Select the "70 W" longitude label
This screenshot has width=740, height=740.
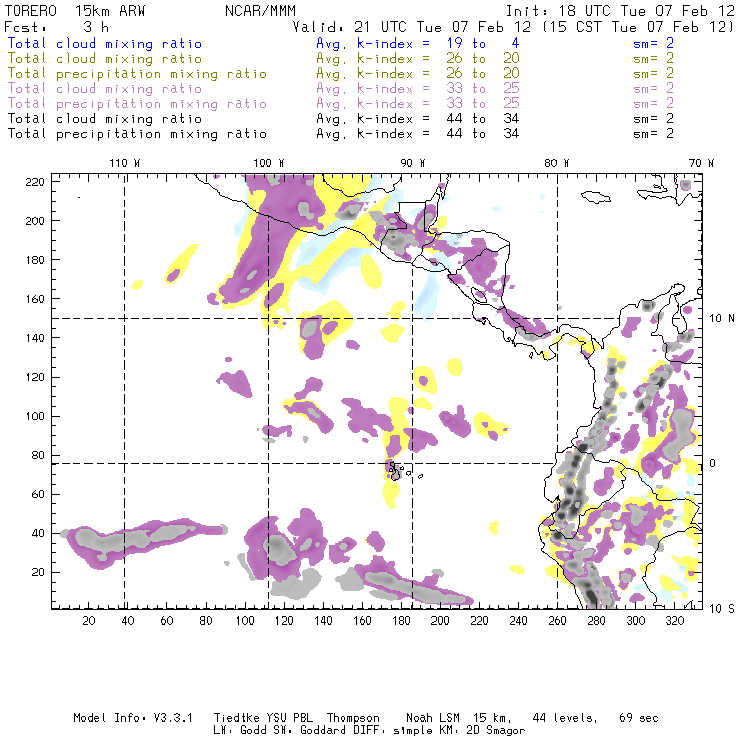(x=701, y=163)
